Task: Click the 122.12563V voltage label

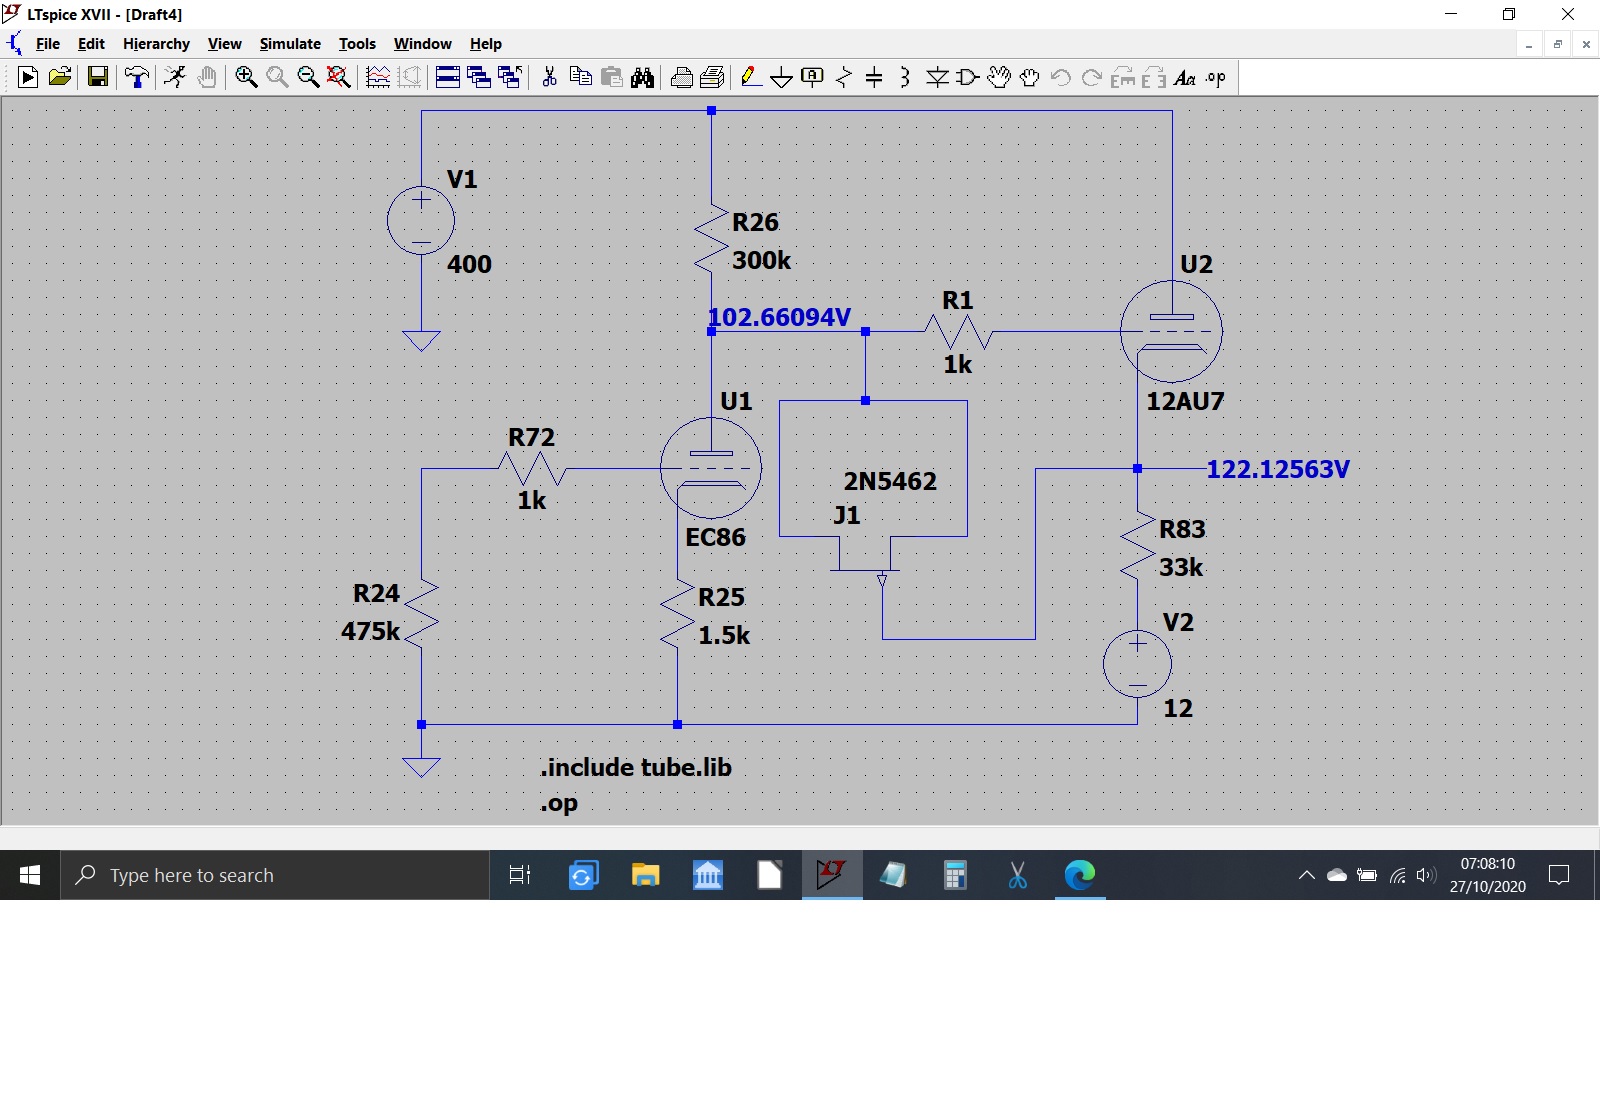Action: [1278, 469]
